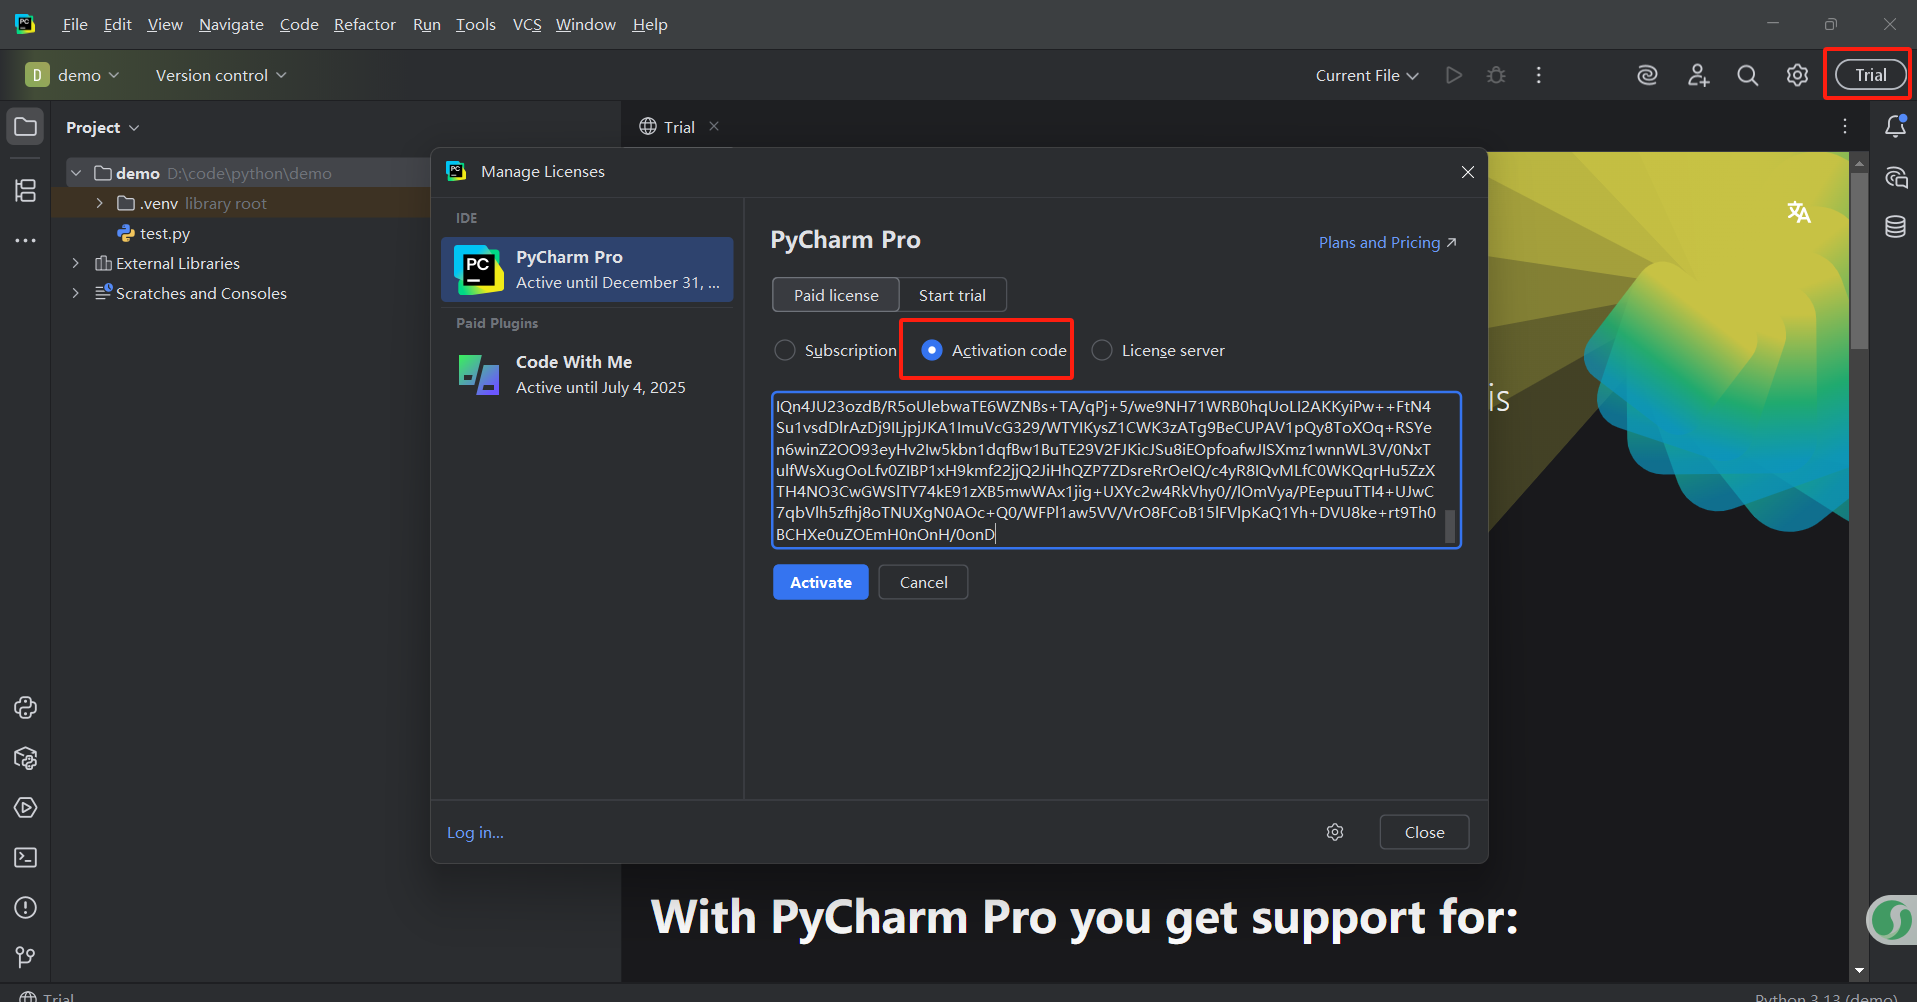Open Notifications bell icon on right sidebar
1917x1002 pixels.
pos(1895,127)
